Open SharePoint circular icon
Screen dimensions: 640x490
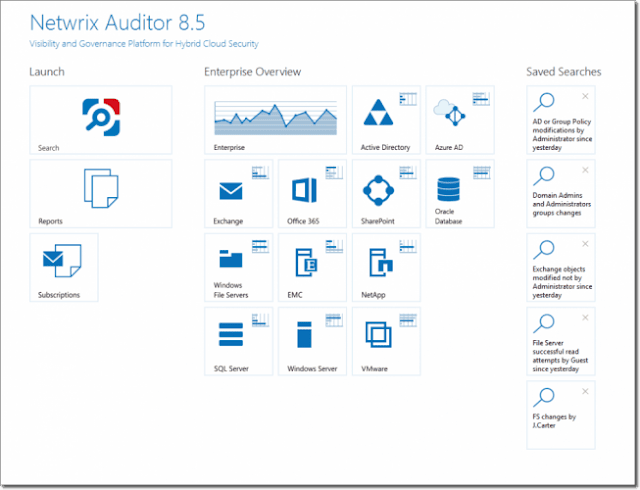pos(378,190)
